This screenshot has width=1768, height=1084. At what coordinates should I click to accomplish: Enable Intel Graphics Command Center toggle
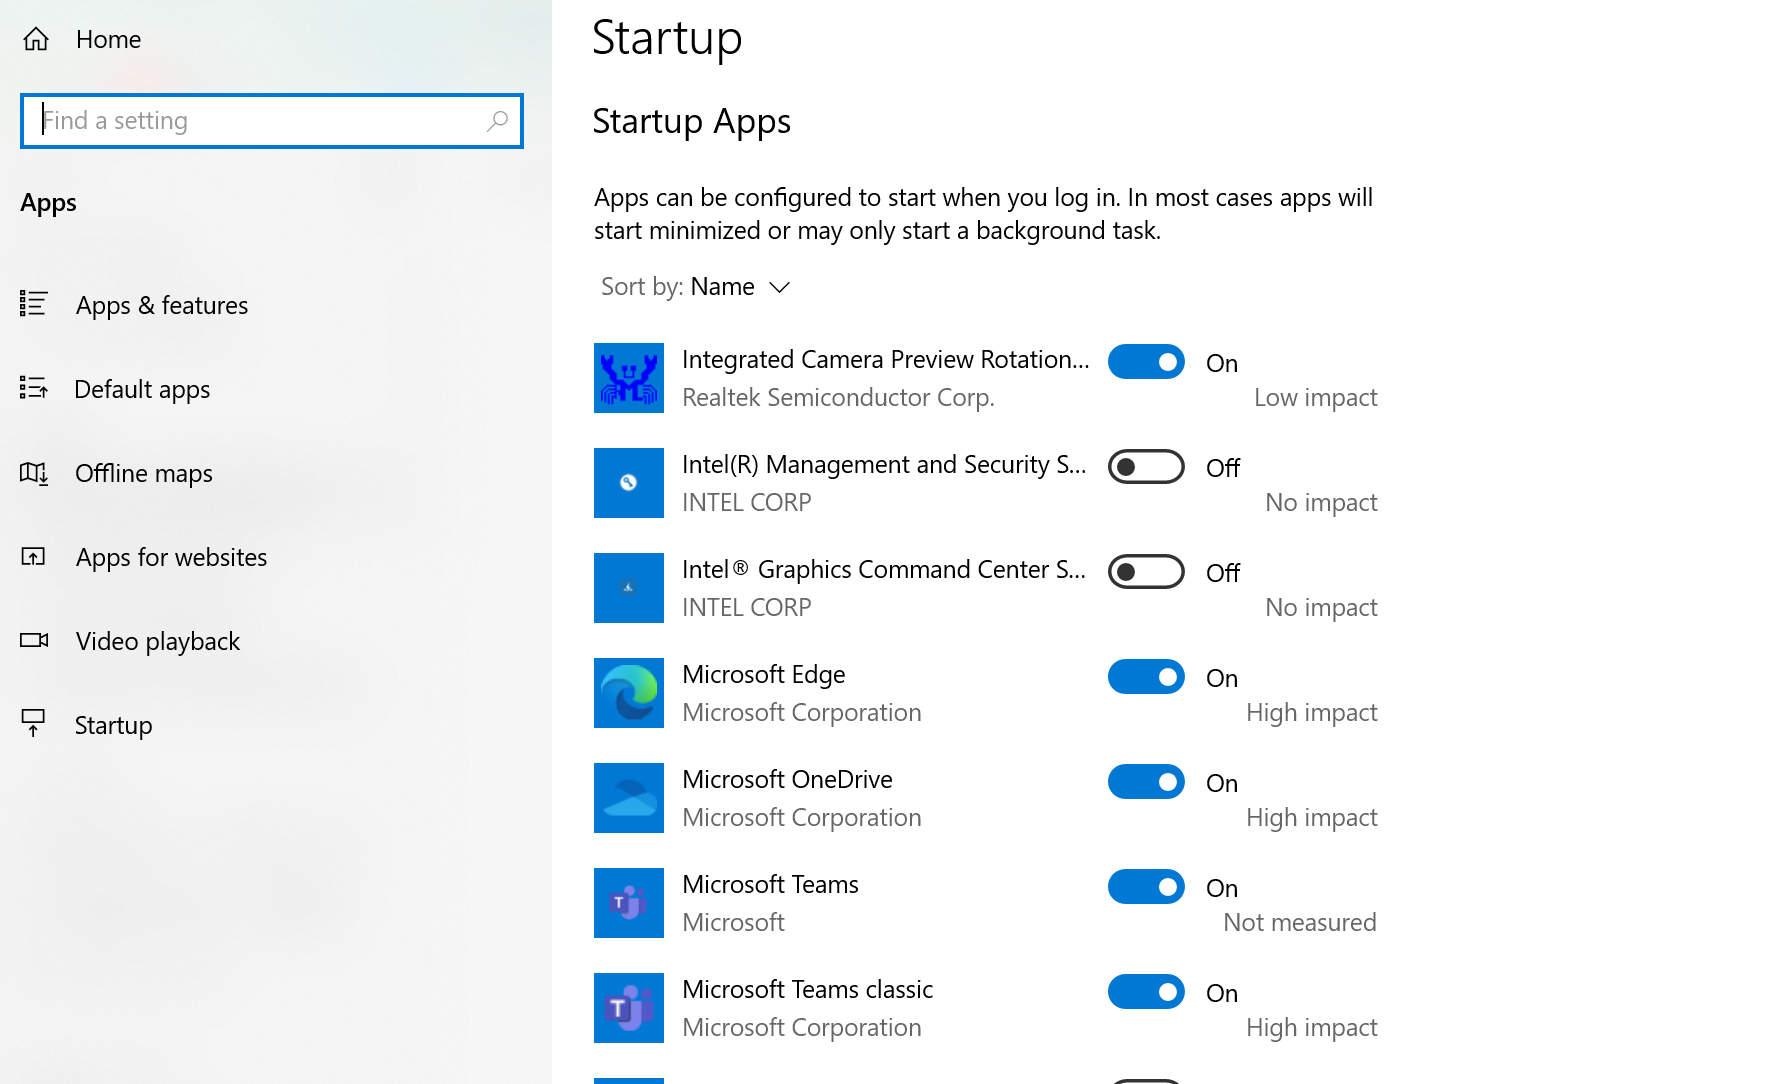(x=1146, y=572)
